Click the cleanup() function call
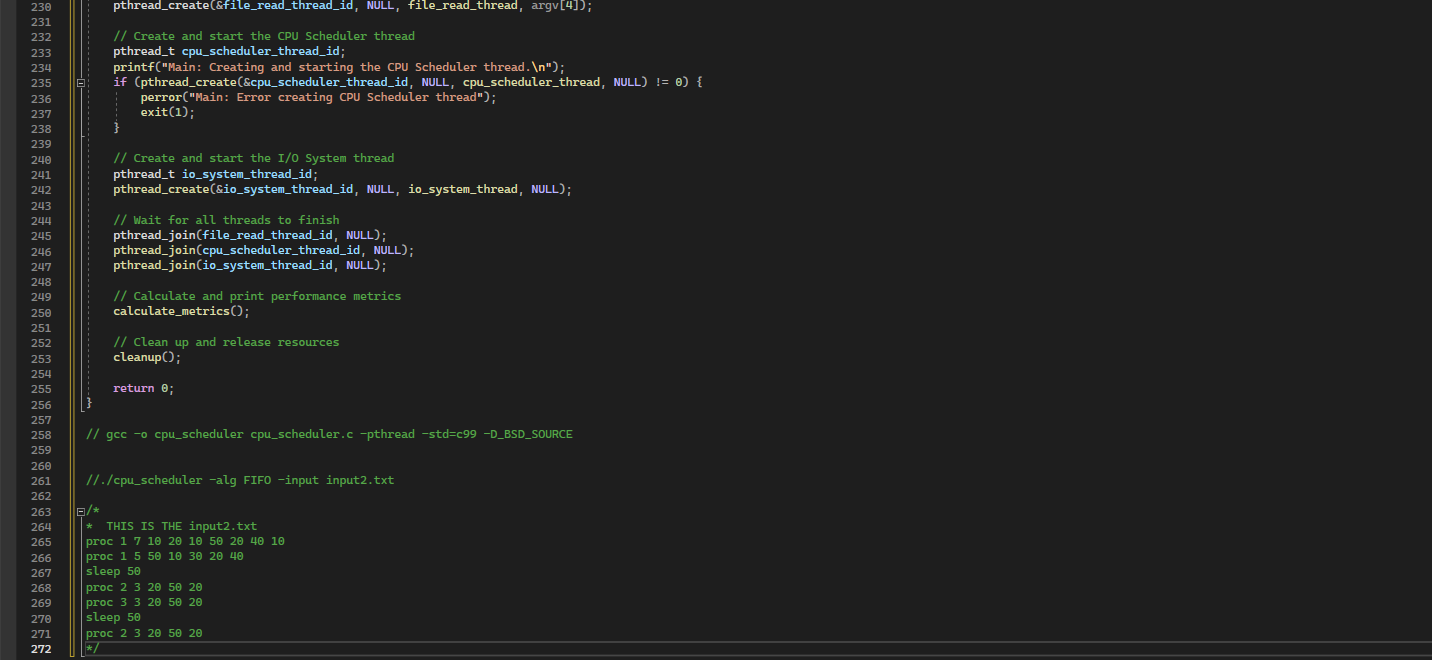 click(145, 356)
